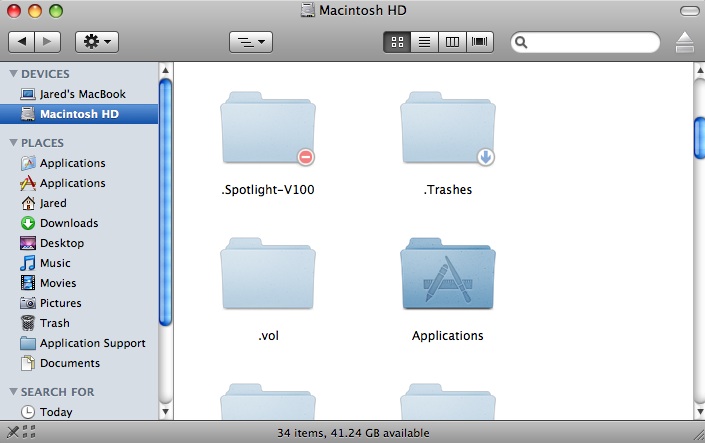Click the .Trashes file name label

(x=448, y=190)
